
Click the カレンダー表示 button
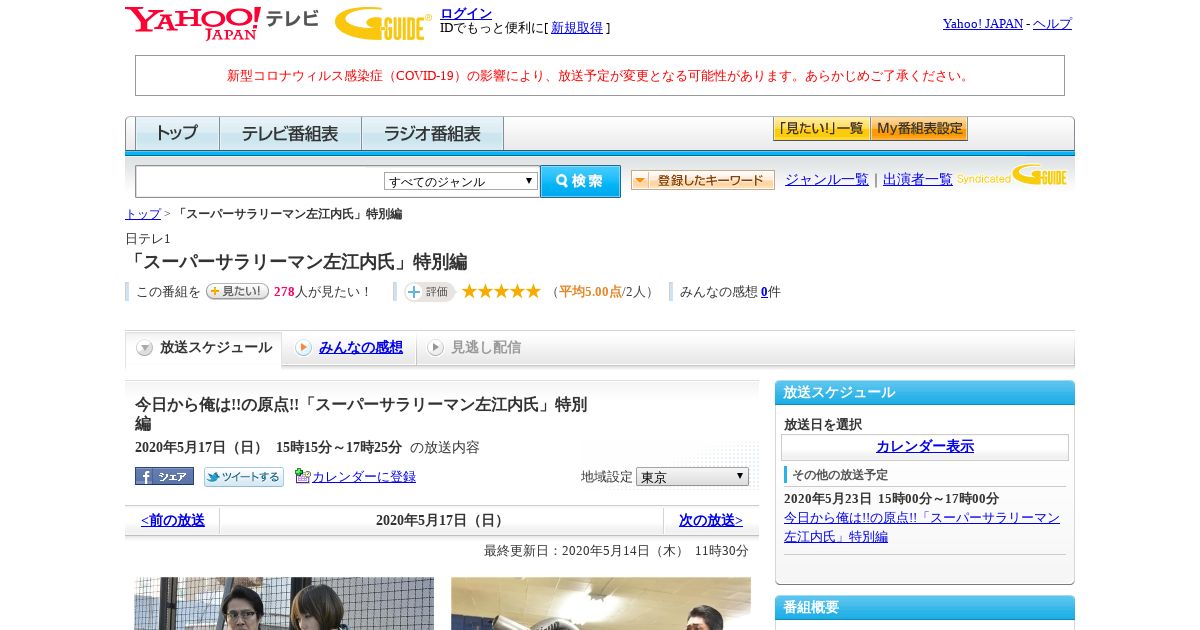coord(925,447)
